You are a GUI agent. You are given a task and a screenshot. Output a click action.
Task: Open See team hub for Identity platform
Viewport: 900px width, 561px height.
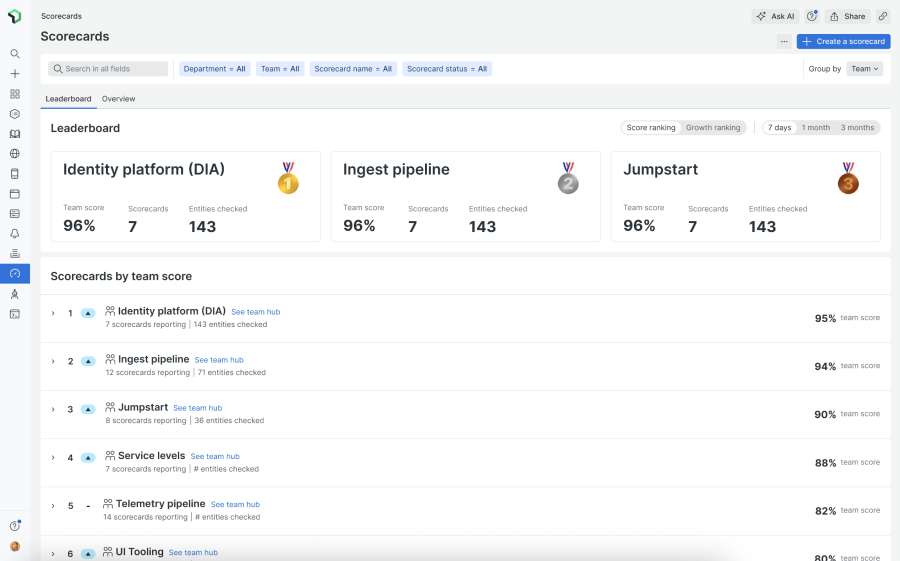[255, 312]
